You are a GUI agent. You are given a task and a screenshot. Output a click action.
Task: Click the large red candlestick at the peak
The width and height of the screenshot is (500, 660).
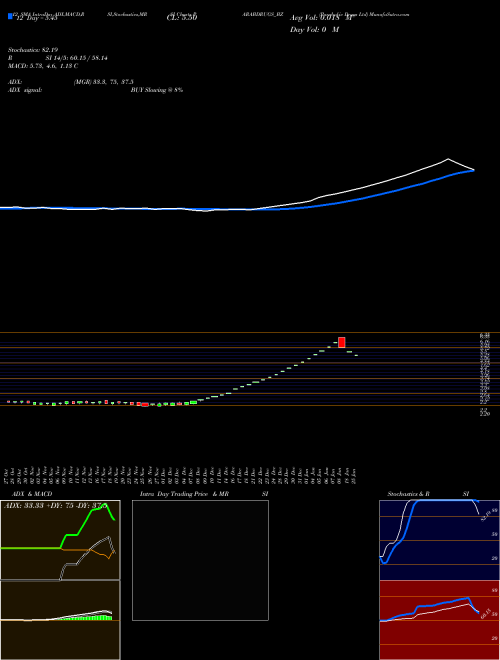tap(341, 342)
